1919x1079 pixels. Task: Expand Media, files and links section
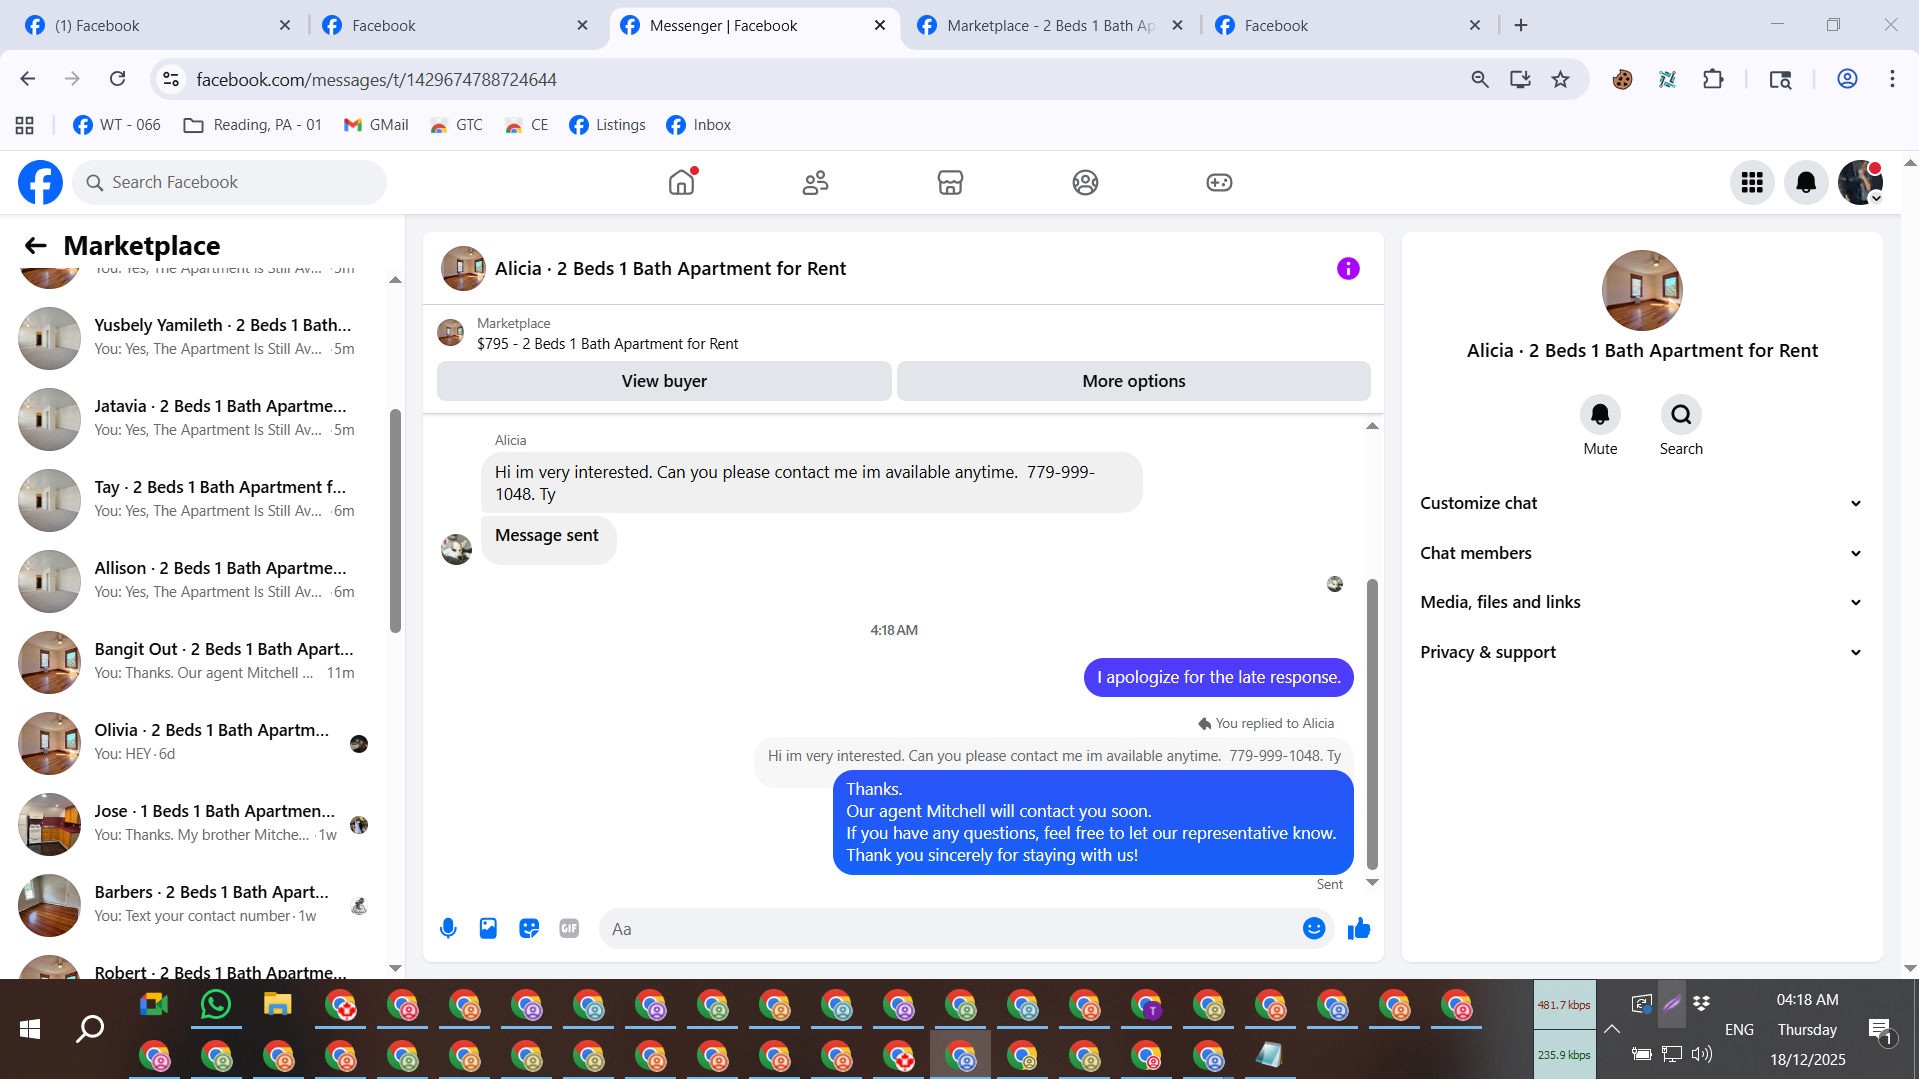pos(1642,602)
